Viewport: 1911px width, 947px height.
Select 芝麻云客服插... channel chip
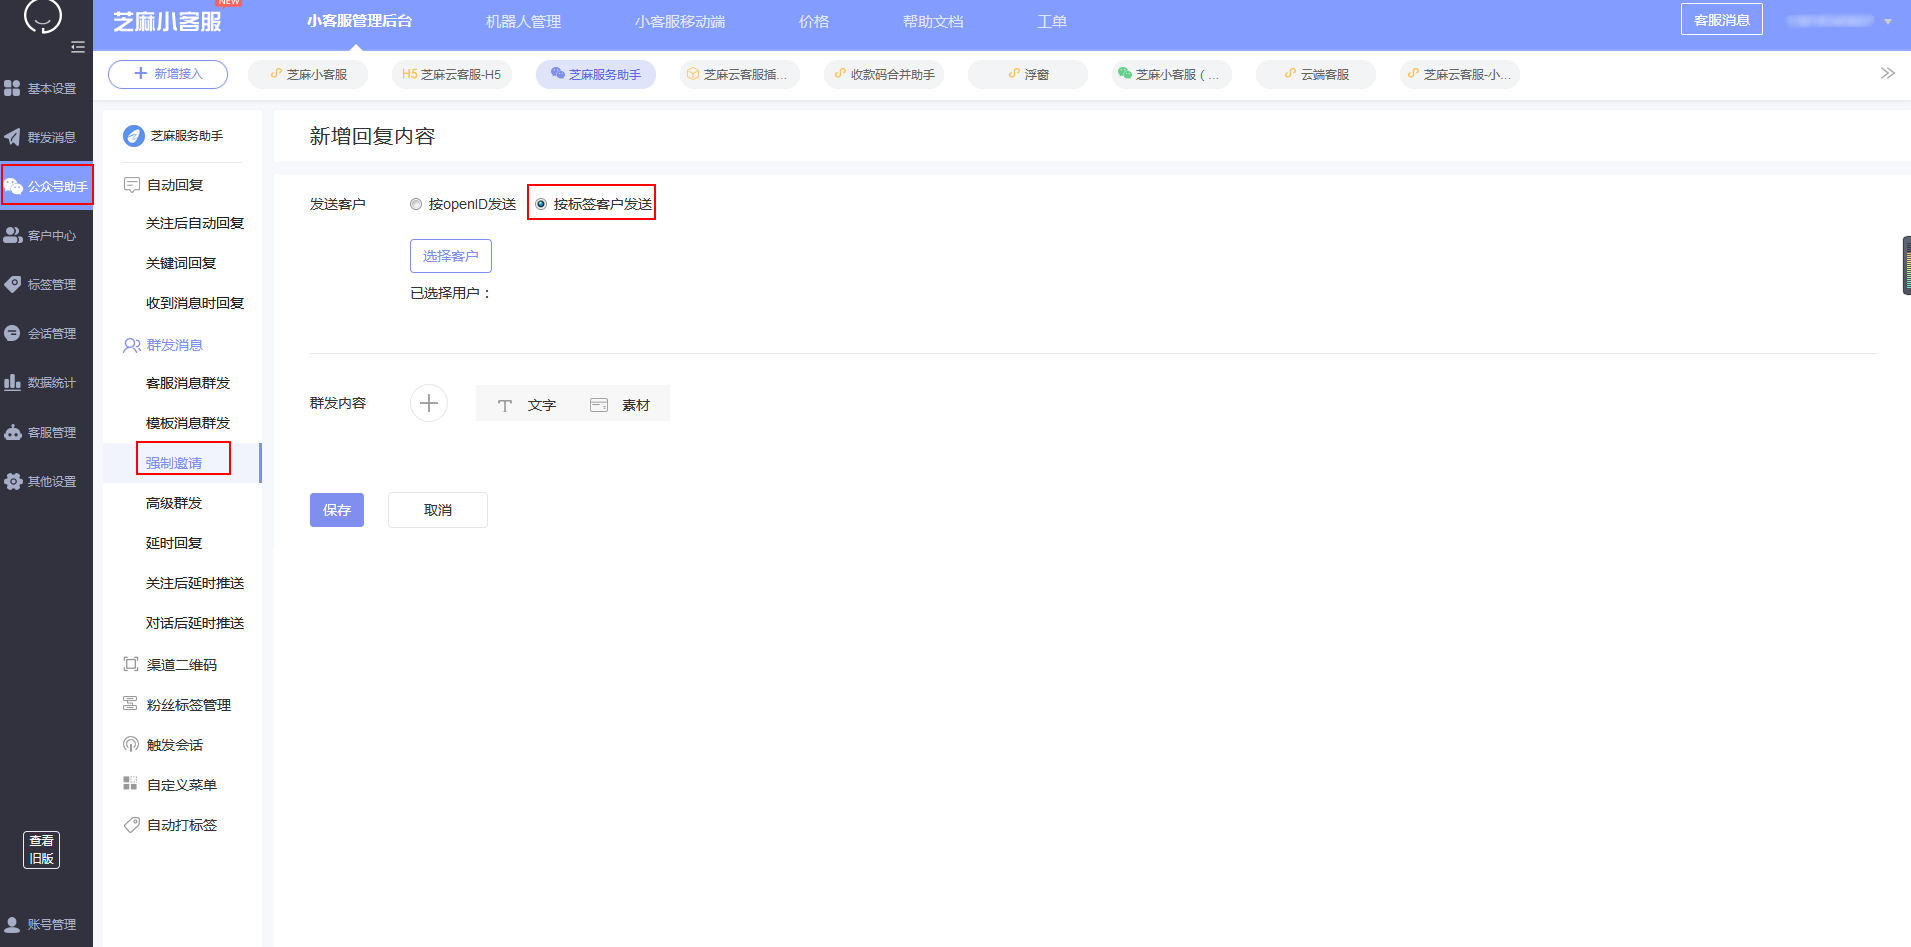pos(740,74)
